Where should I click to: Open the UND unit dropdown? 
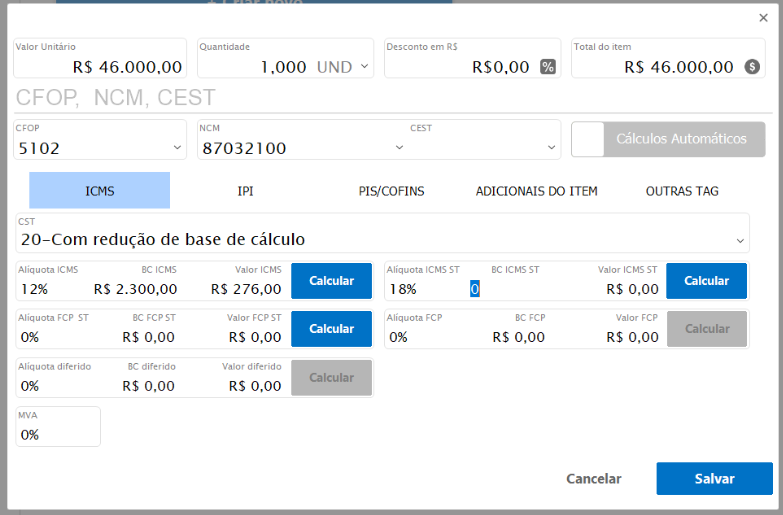(364, 67)
